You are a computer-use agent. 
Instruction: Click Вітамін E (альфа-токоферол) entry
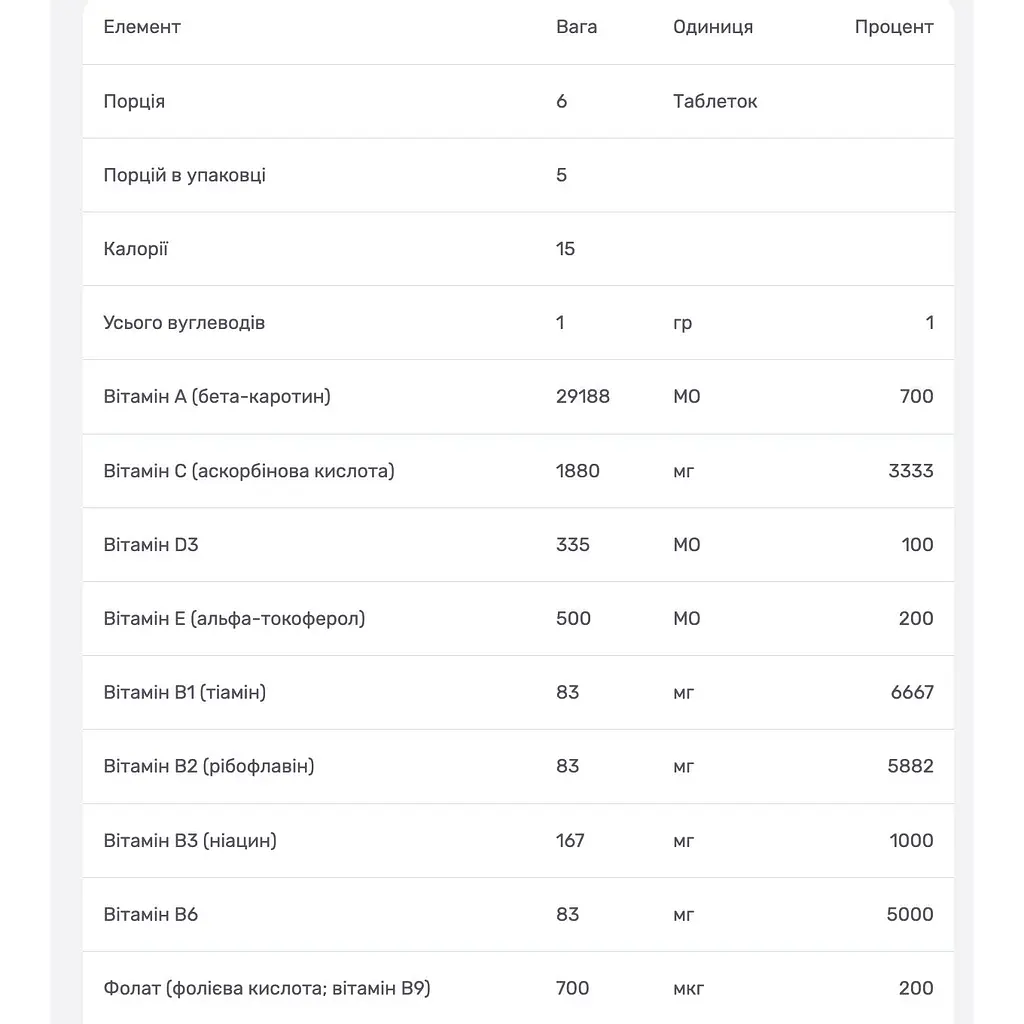(234, 618)
